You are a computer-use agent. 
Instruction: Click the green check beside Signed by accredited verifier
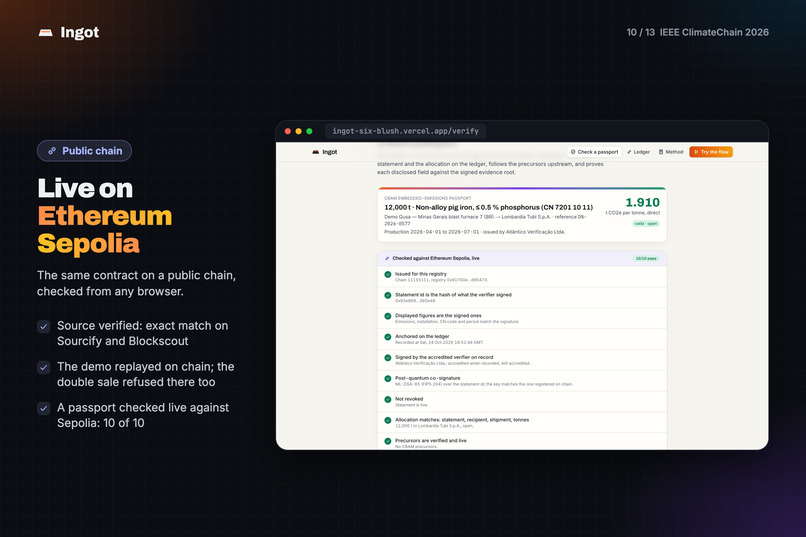(x=388, y=358)
